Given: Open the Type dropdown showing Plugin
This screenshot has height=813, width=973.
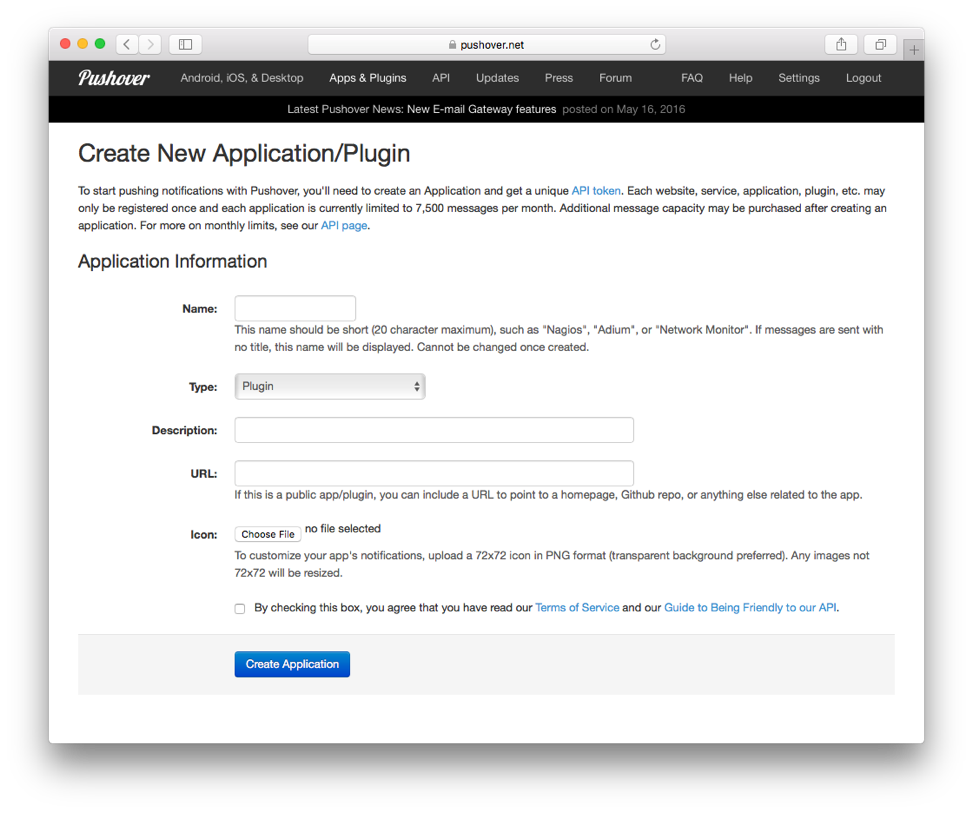Looking at the screenshot, I should (x=330, y=386).
